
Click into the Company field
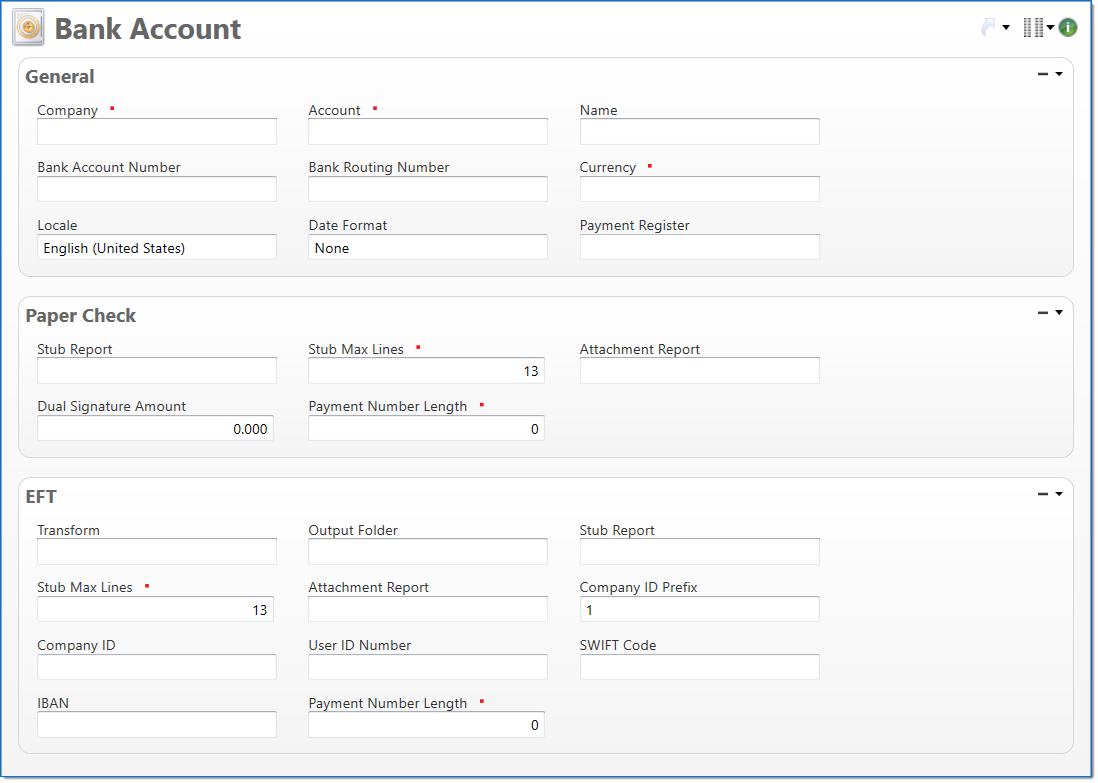pos(157,132)
